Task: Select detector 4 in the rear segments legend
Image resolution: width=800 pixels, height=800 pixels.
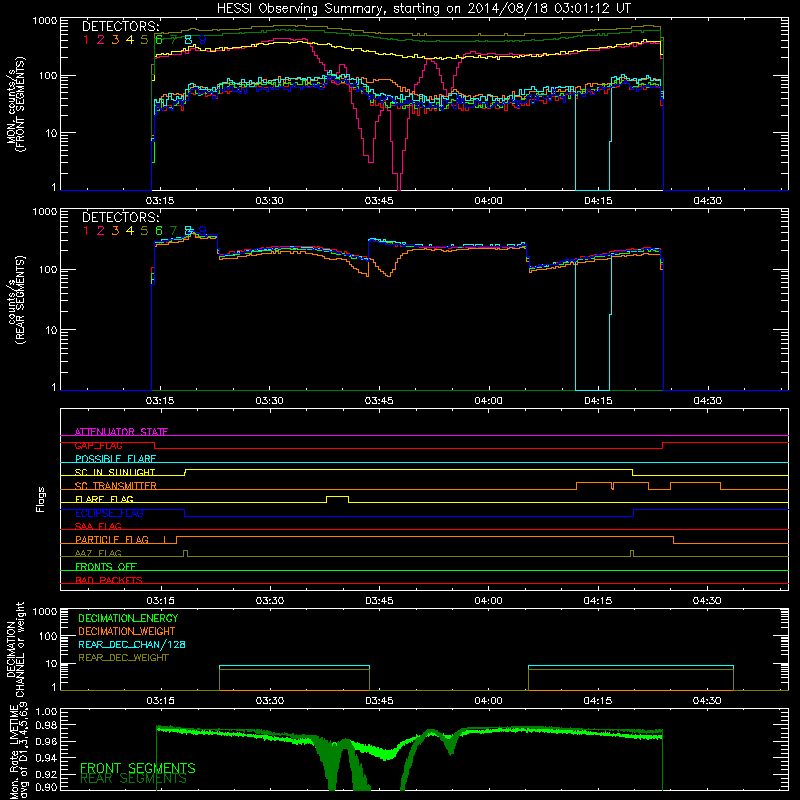Action: pos(130,231)
